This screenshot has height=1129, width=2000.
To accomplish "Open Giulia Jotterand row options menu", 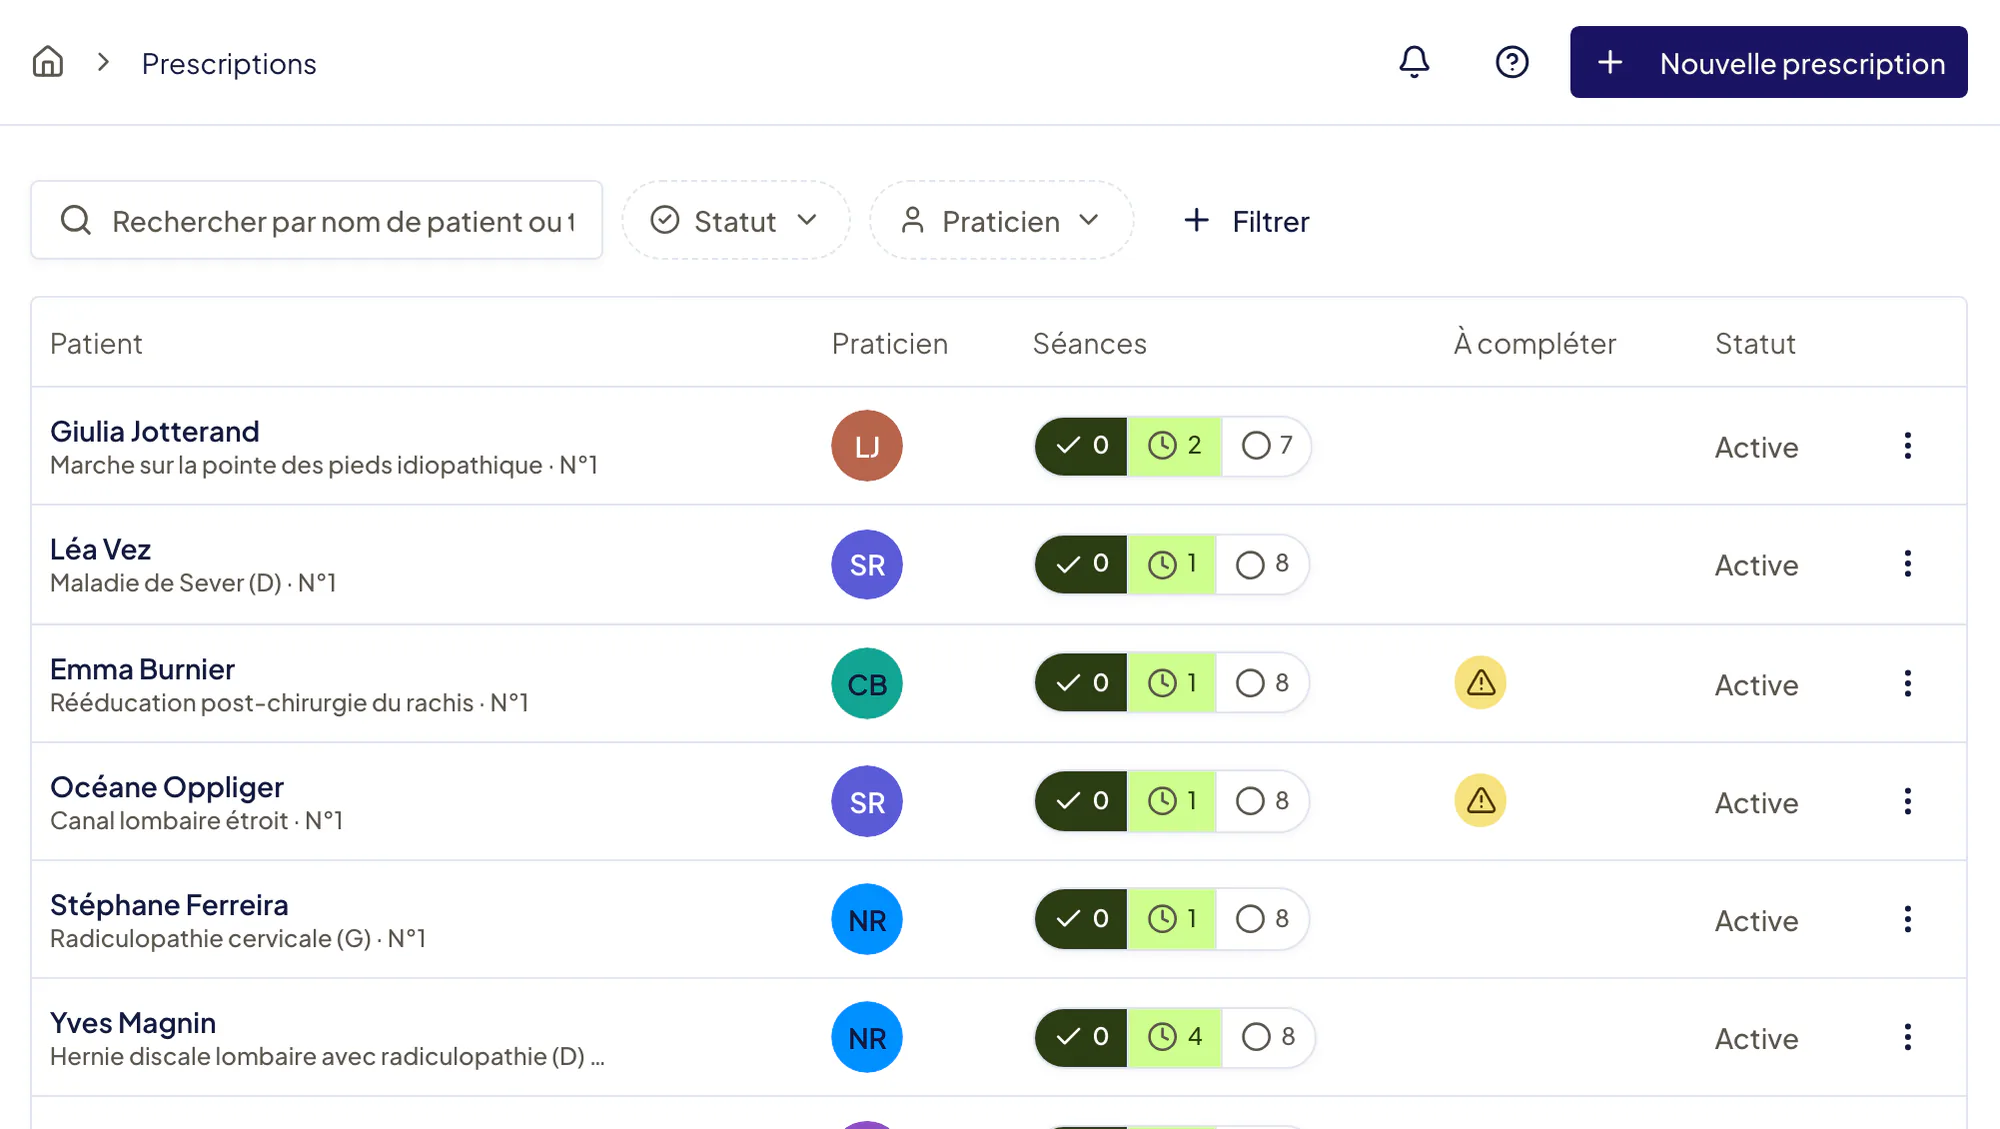I will [x=1907, y=446].
